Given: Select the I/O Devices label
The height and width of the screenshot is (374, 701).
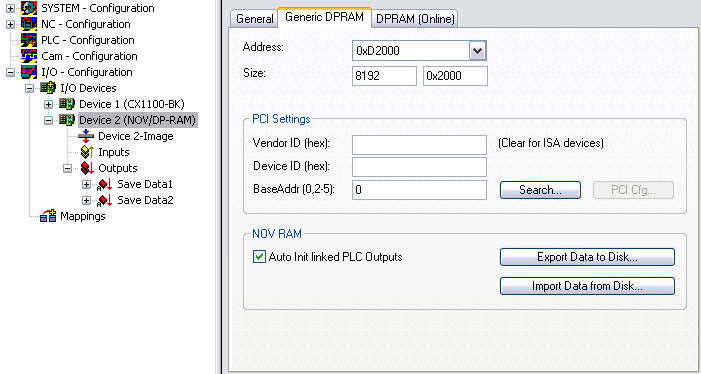Looking at the screenshot, I should 88,88.
